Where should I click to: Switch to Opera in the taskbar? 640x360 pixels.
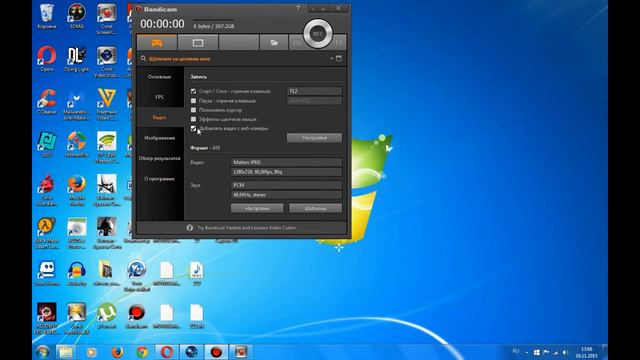pos(167,352)
